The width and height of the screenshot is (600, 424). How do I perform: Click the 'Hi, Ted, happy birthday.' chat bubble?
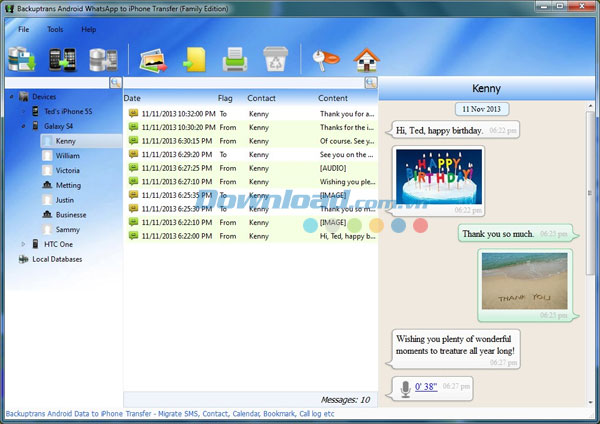tap(453, 130)
